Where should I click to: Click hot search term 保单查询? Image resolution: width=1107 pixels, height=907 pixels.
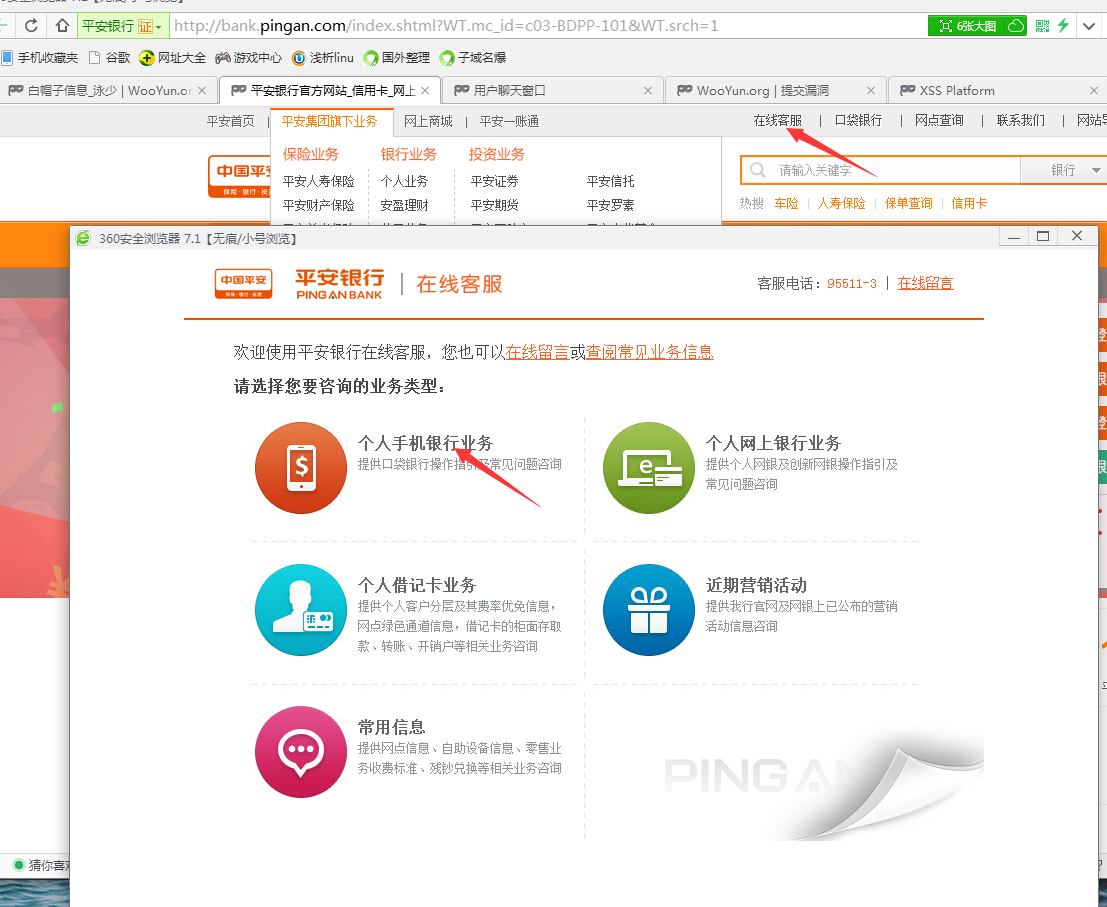point(909,203)
